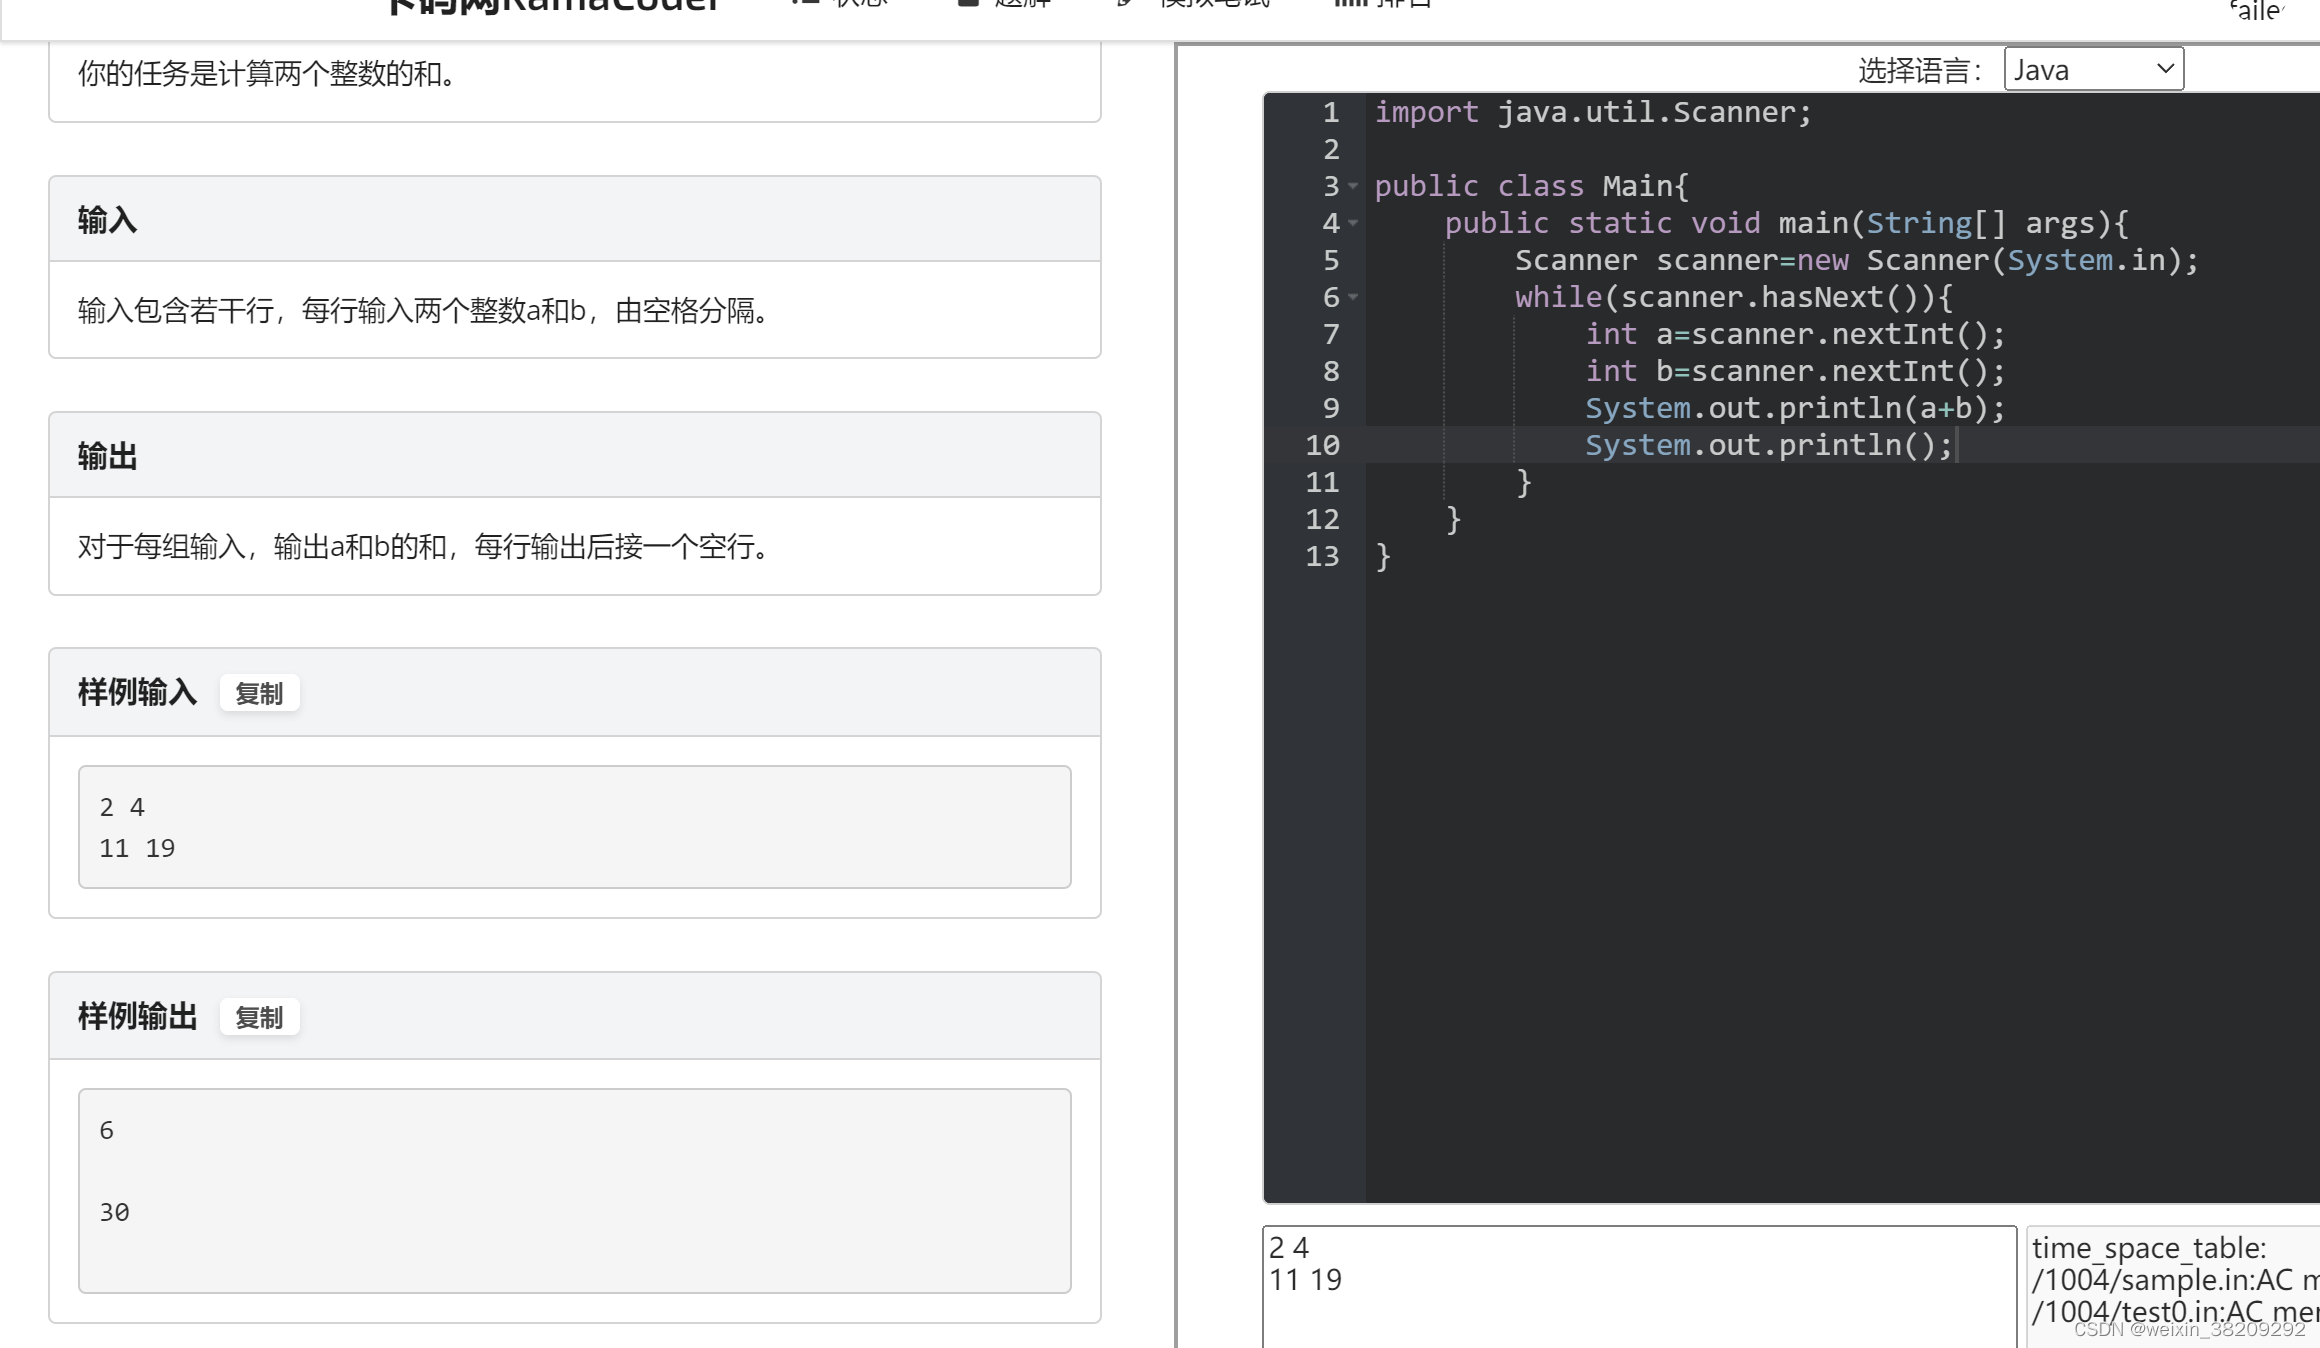
Task: Click line number 2 in the editor gutter
Action: tap(1331, 149)
